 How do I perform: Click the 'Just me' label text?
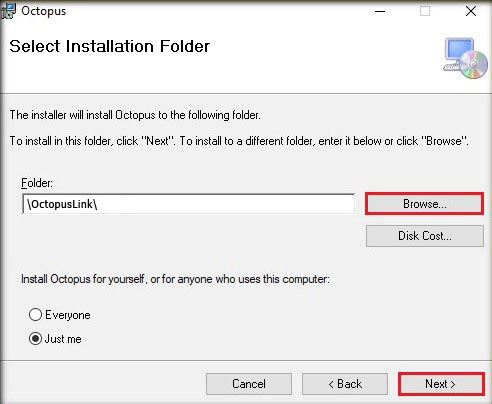click(63, 339)
